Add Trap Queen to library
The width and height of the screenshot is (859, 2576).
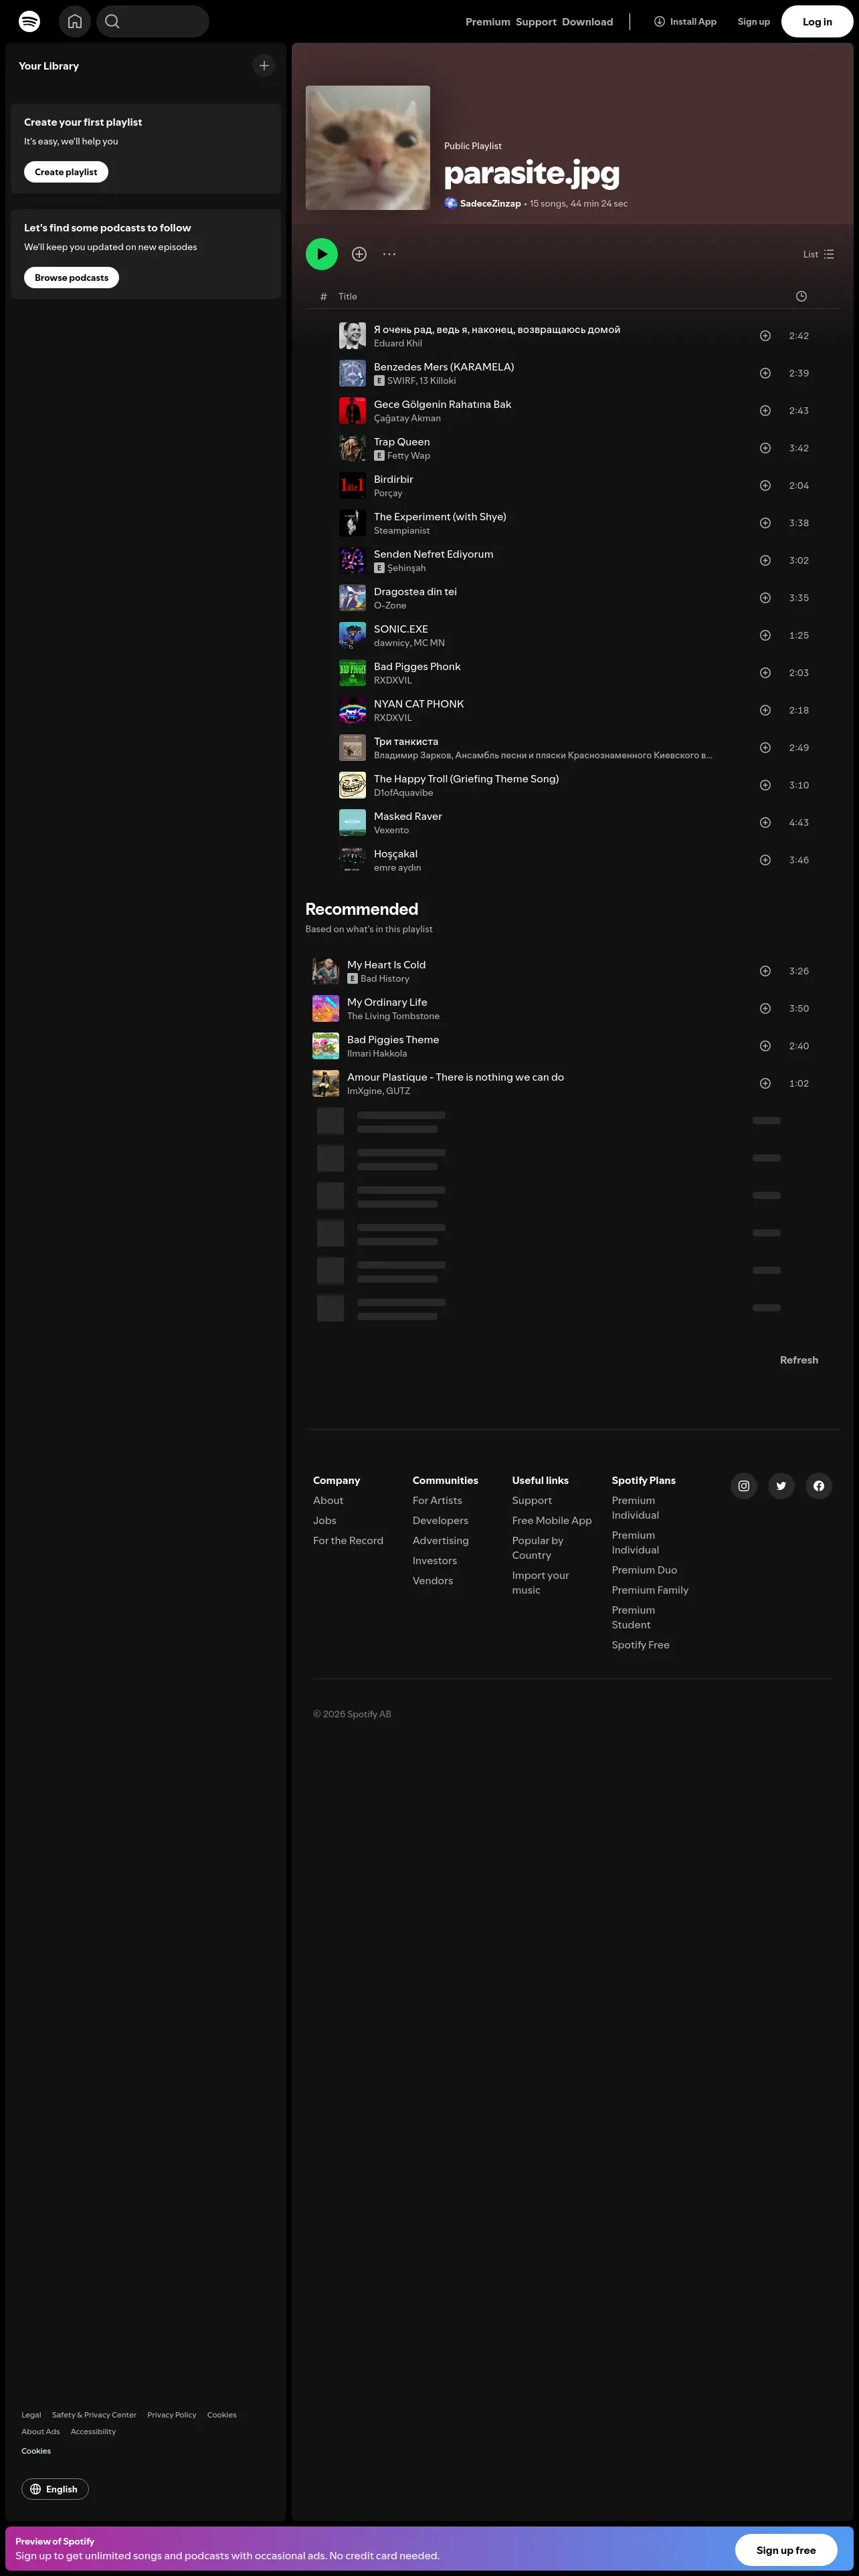tap(765, 448)
